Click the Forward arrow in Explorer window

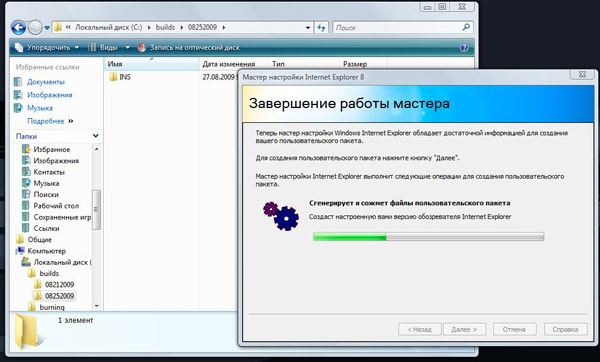pyautogui.click(x=35, y=28)
